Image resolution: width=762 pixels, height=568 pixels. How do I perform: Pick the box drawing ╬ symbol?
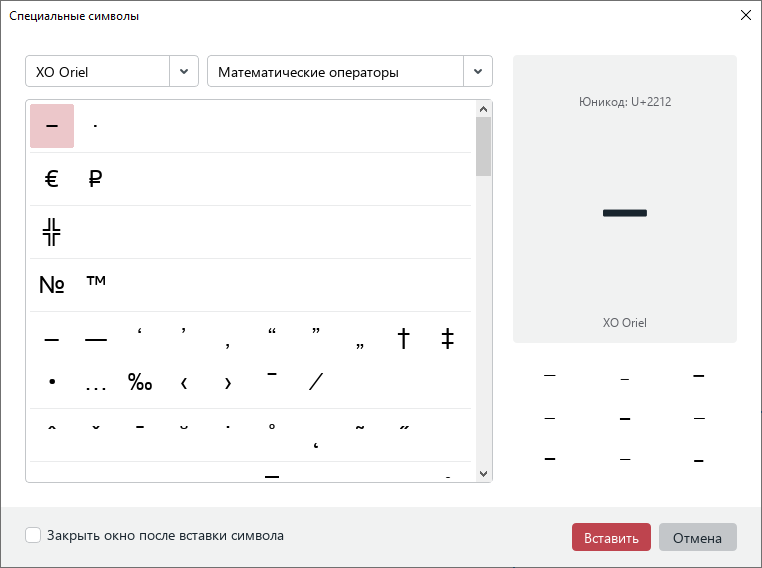(x=52, y=232)
